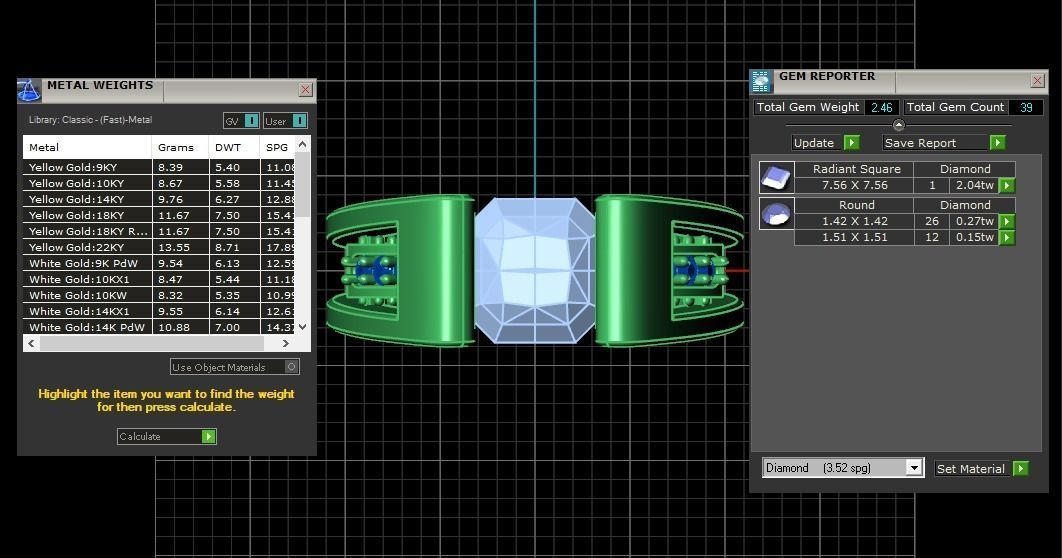Select the Yellow Gold:10KY row

pos(158,184)
